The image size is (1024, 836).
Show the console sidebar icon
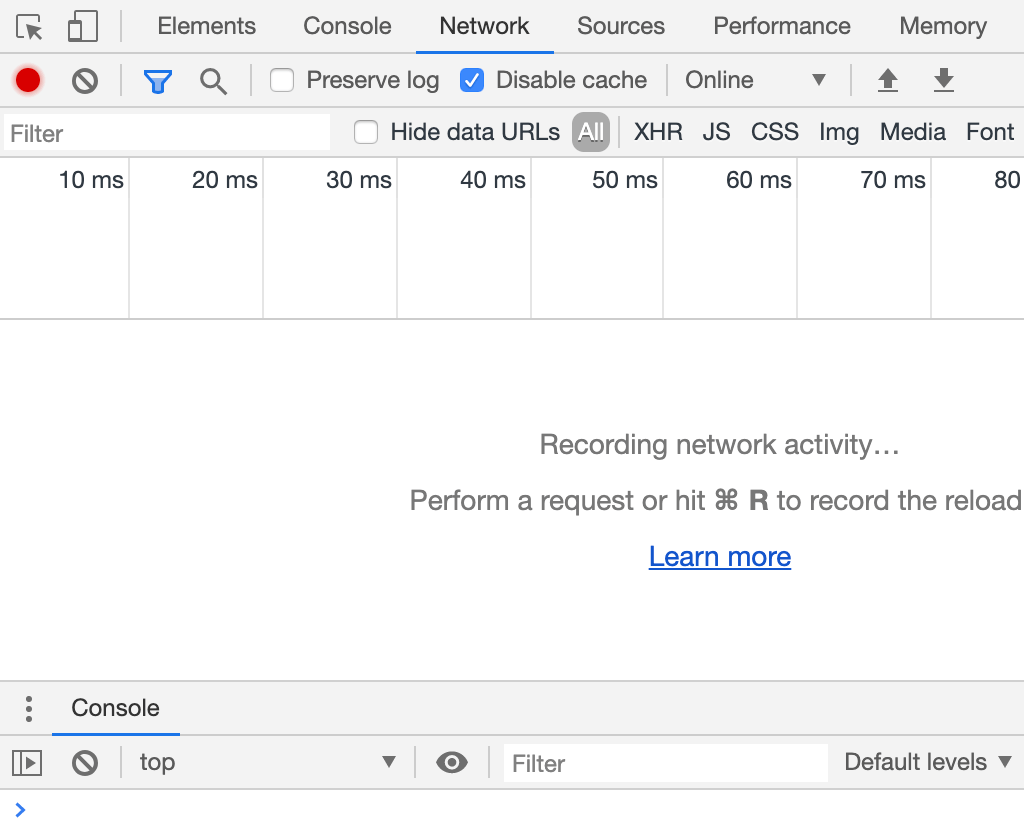[27, 763]
